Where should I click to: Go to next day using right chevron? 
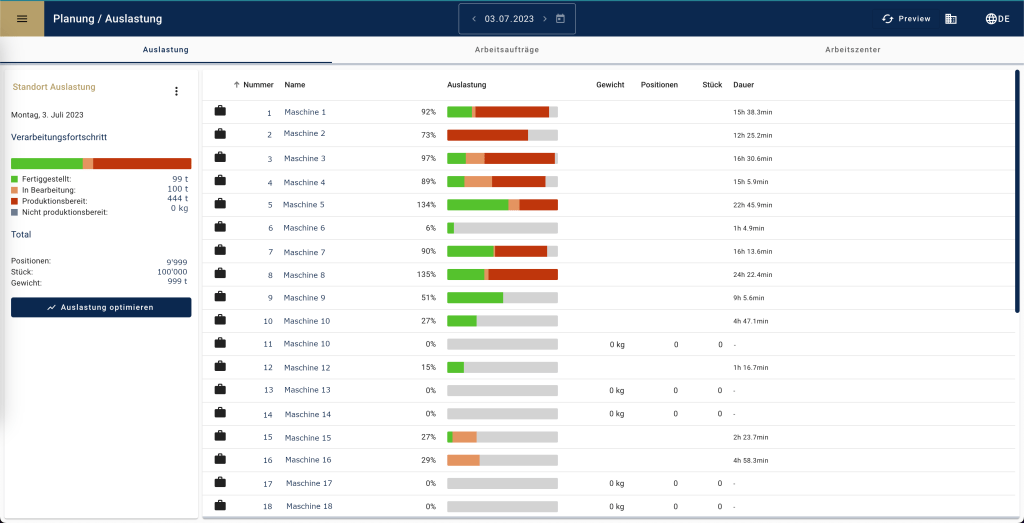tap(544, 19)
